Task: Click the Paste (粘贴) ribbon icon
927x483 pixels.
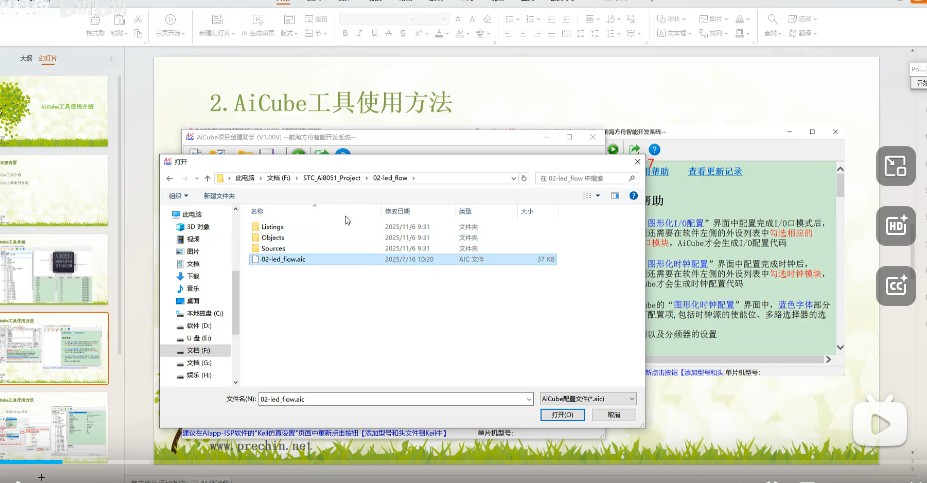Action: (x=119, y=26)
